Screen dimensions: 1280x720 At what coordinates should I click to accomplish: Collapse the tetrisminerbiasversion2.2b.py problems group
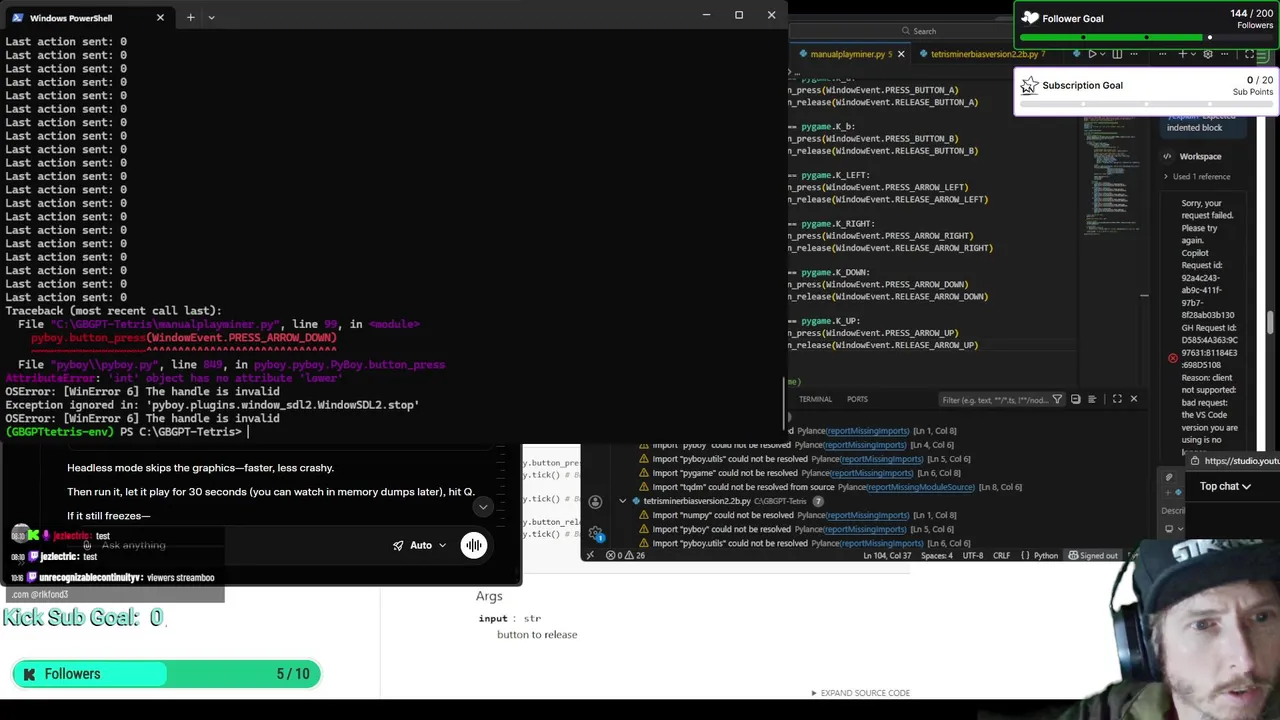pyautogui.click(x=623, y=501)
